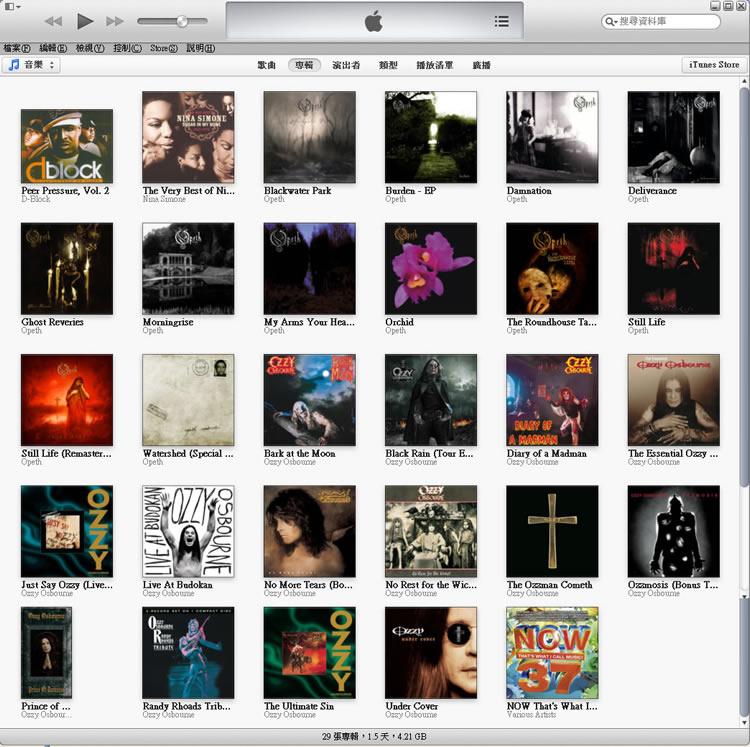
Task: Click the 'Various Artists' artist text
Action: [531, 714]
